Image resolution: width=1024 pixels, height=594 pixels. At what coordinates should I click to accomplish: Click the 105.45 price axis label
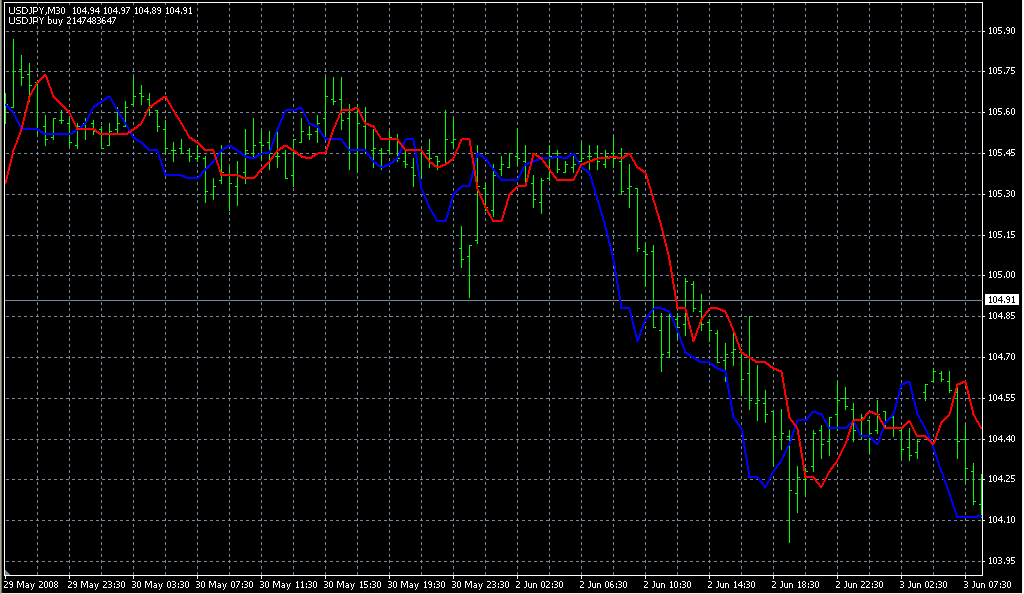pos(1001,153)
